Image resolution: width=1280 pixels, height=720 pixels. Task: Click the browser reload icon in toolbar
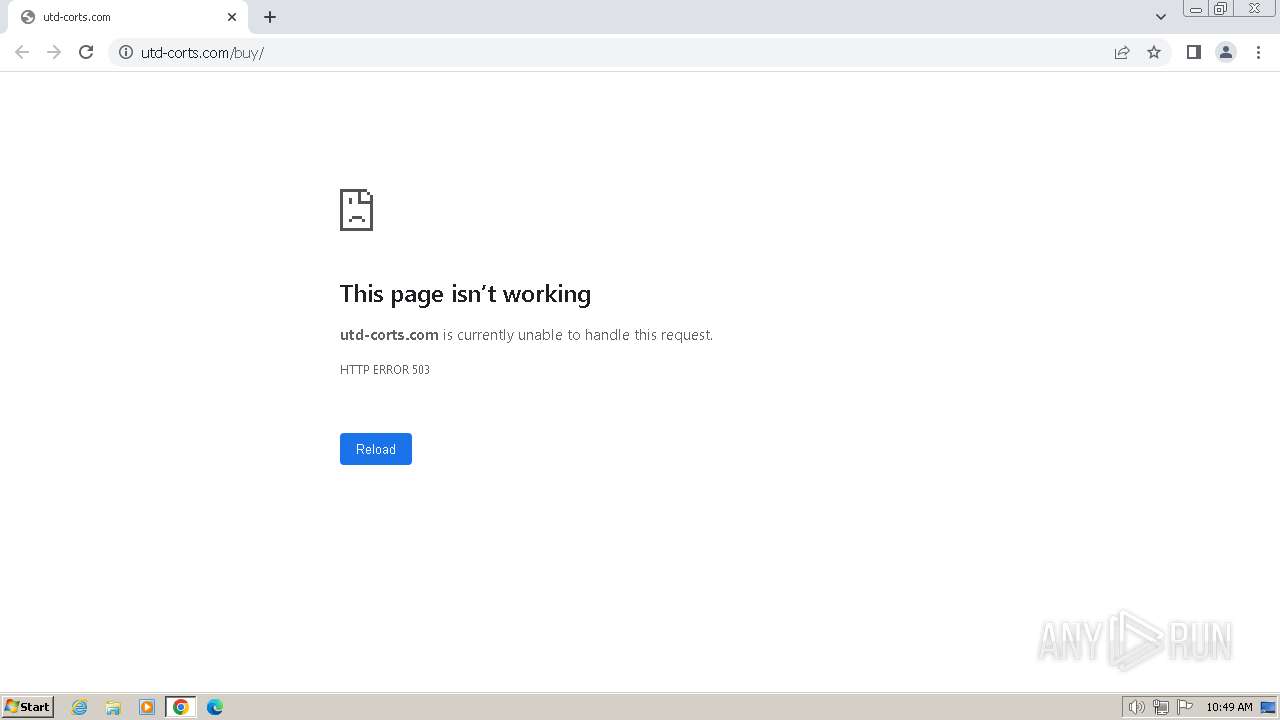[86, 52]
